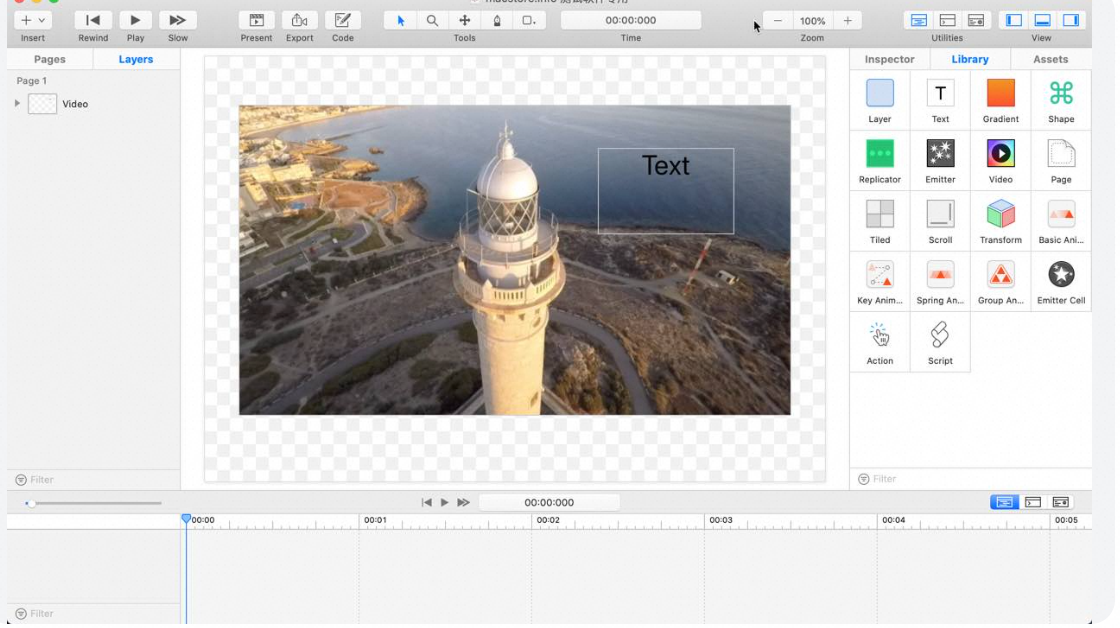
Task: Play using the timeline transport button
Action: (444, 503)
